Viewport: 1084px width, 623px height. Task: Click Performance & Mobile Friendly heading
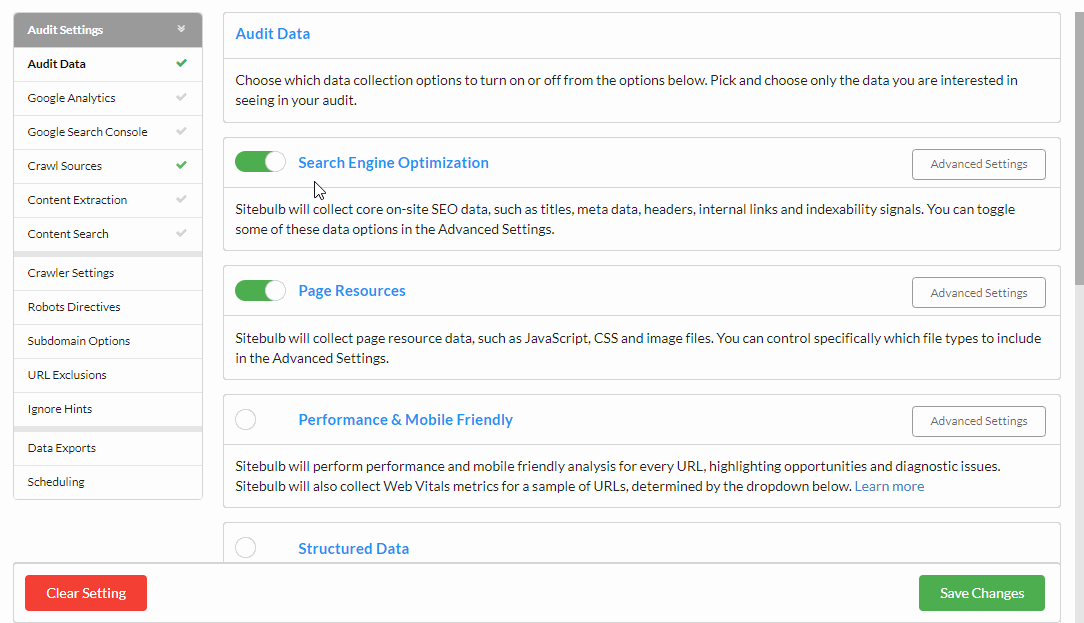coord(406,420)
